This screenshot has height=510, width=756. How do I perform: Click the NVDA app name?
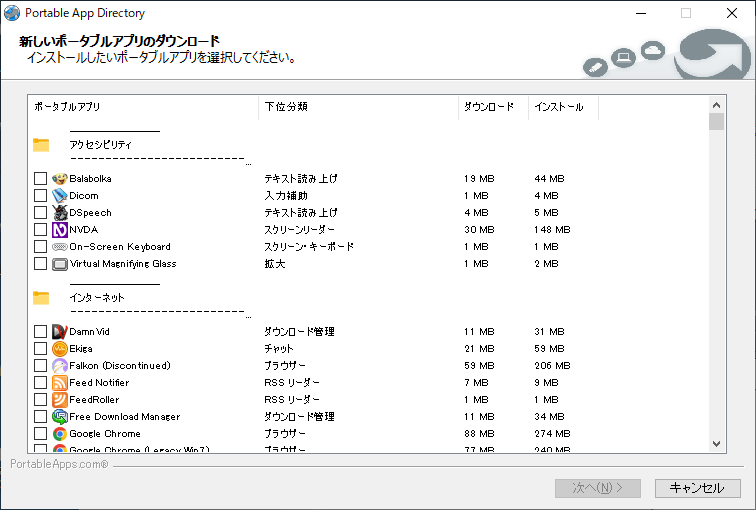(83, 229)
